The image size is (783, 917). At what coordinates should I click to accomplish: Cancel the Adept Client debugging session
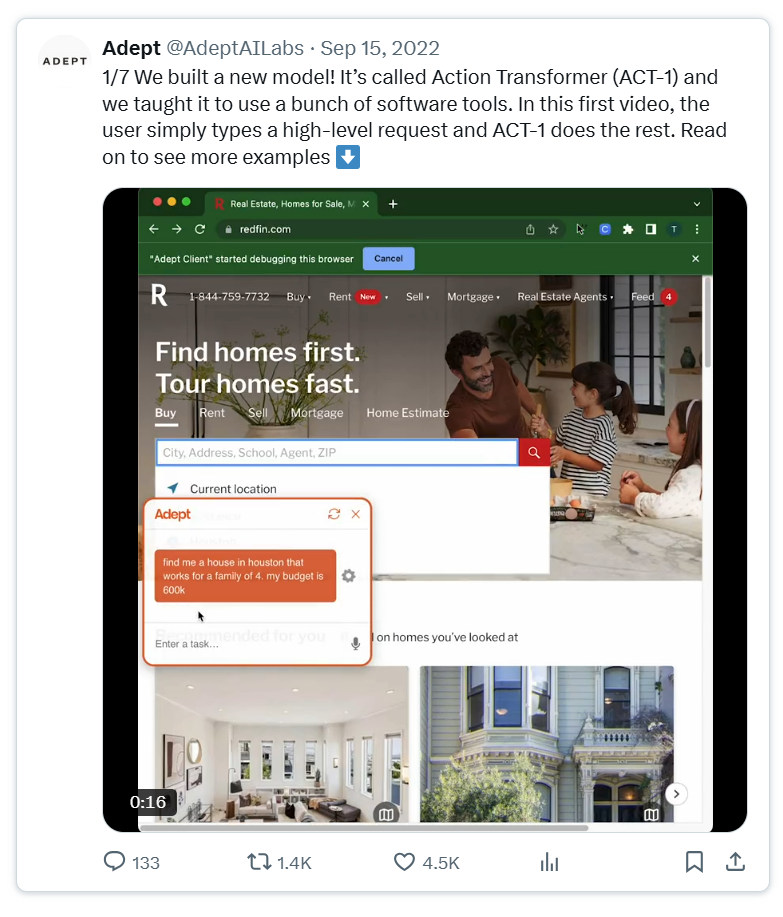pos(388,258)
